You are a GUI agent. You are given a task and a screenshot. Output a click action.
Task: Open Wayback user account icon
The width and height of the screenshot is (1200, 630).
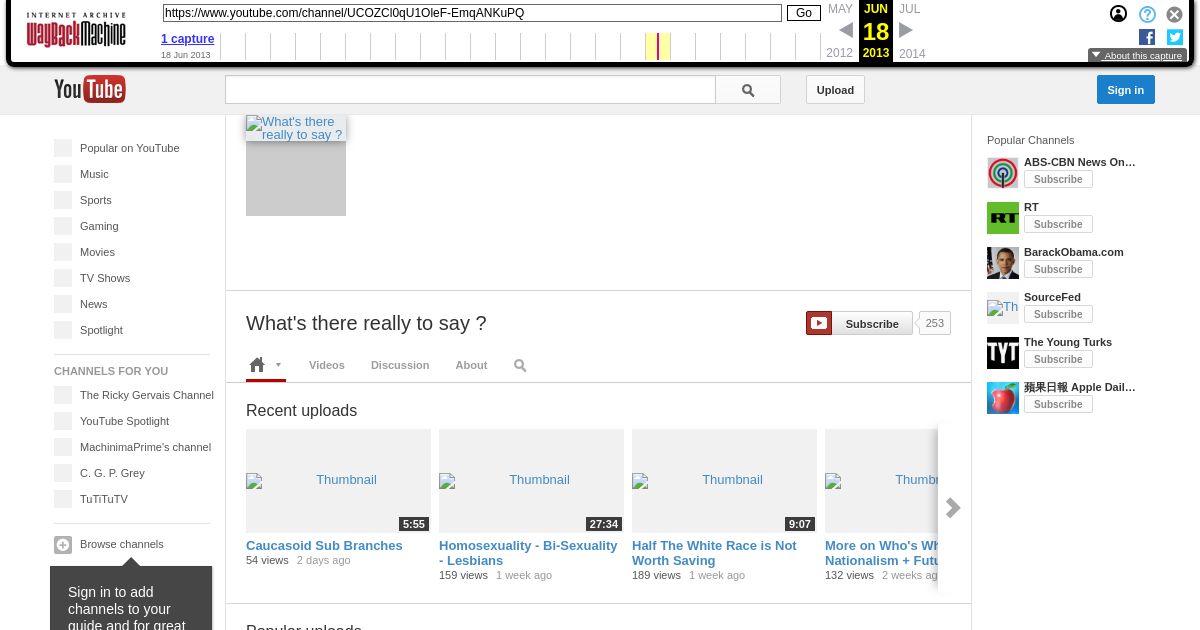click(x=1118, y=14)
